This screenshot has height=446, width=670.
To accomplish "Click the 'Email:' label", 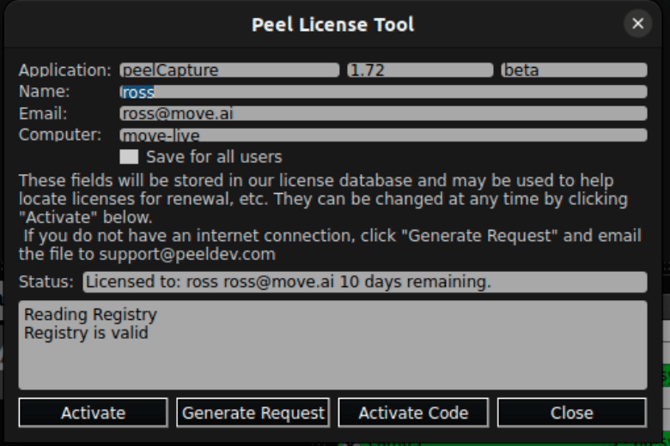I will (43, 114).
